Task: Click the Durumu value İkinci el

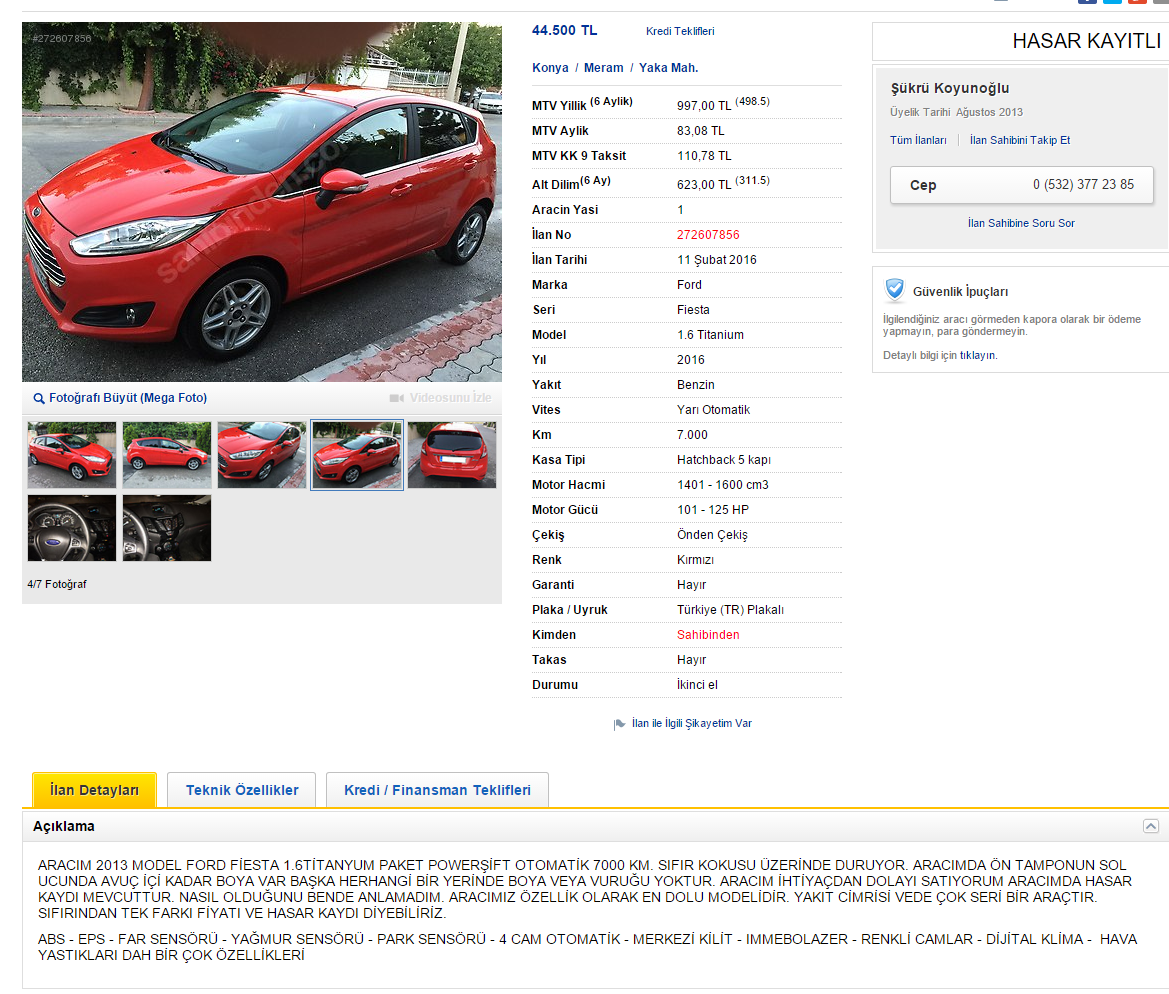Action: 697,685
